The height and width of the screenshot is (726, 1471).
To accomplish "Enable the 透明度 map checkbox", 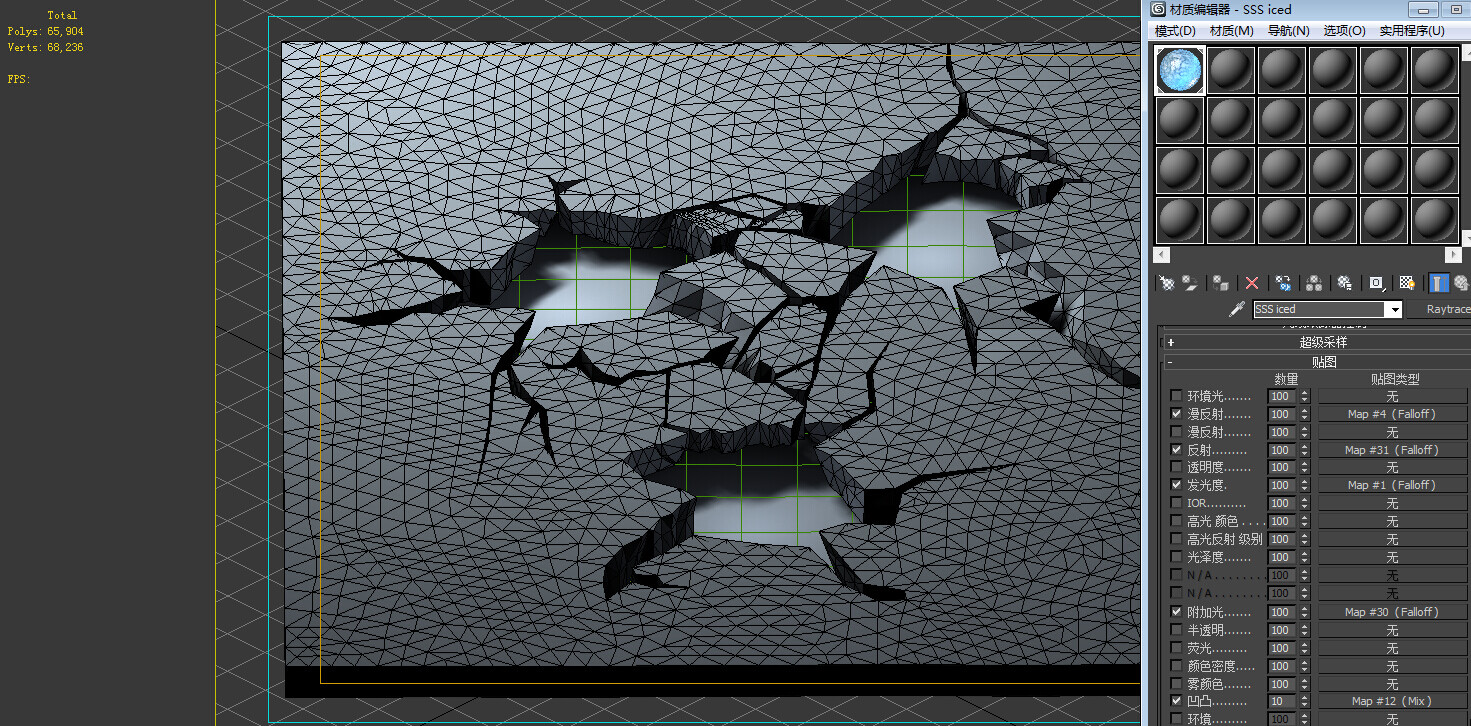I will coord(1176,467).
